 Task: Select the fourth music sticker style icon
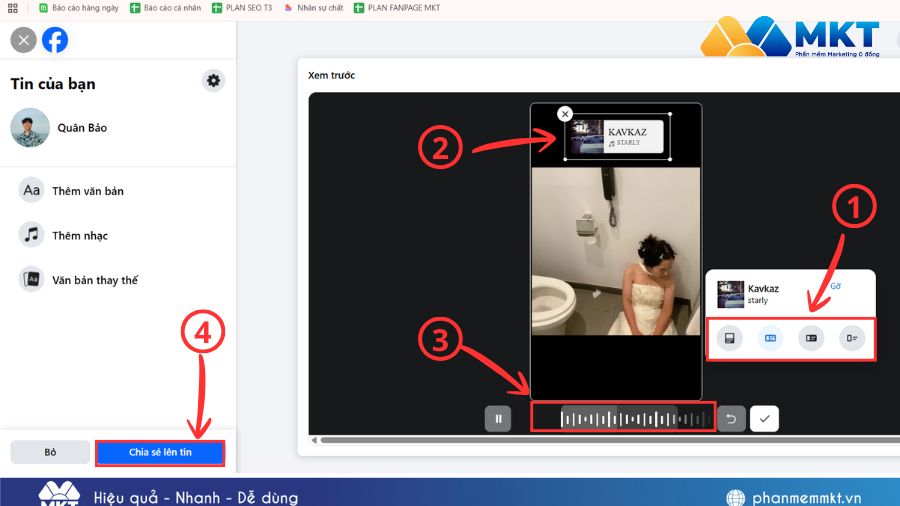852,339
